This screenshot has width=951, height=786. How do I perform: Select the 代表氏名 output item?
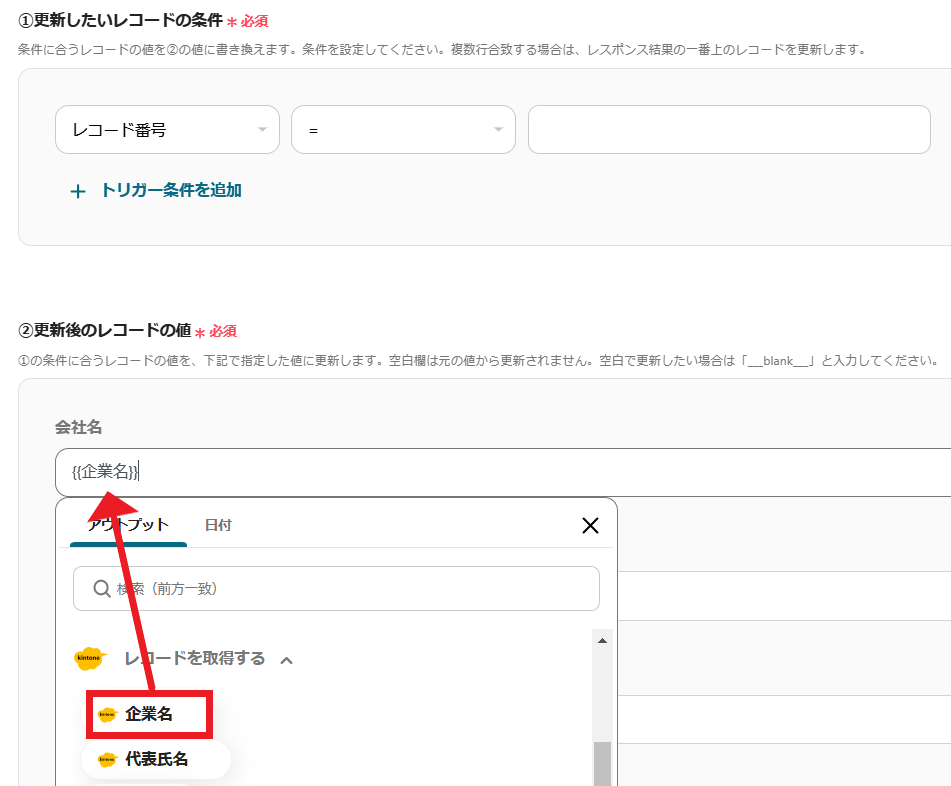click(x=157, y=760)
